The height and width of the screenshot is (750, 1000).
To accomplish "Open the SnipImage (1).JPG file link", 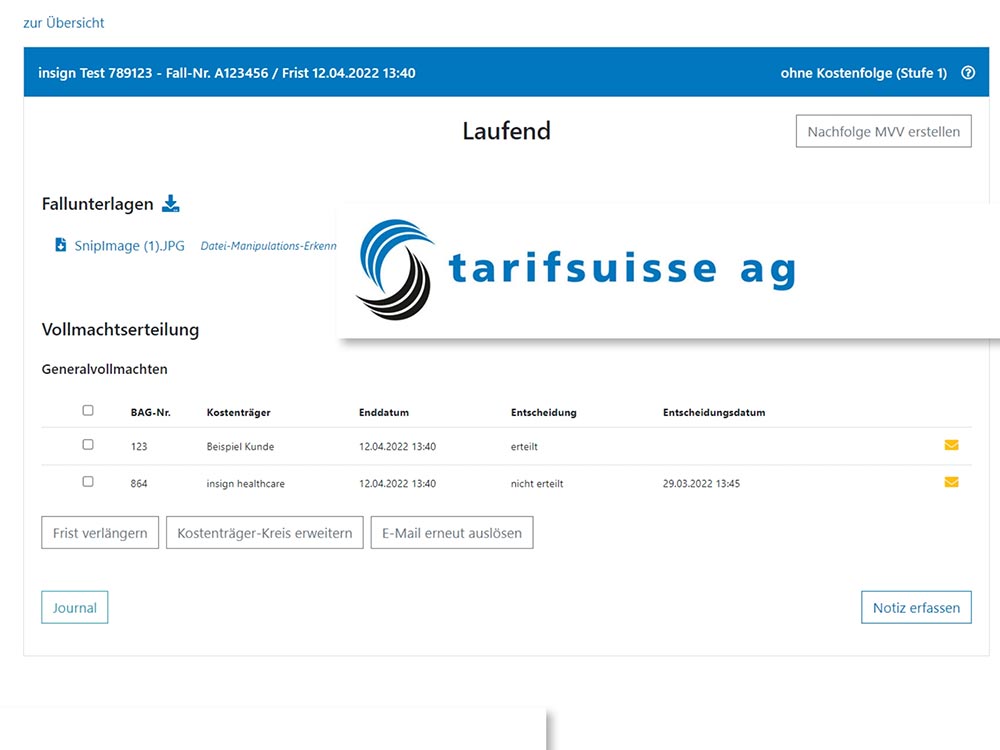I will pyautogui.click(x=129, y=246).
